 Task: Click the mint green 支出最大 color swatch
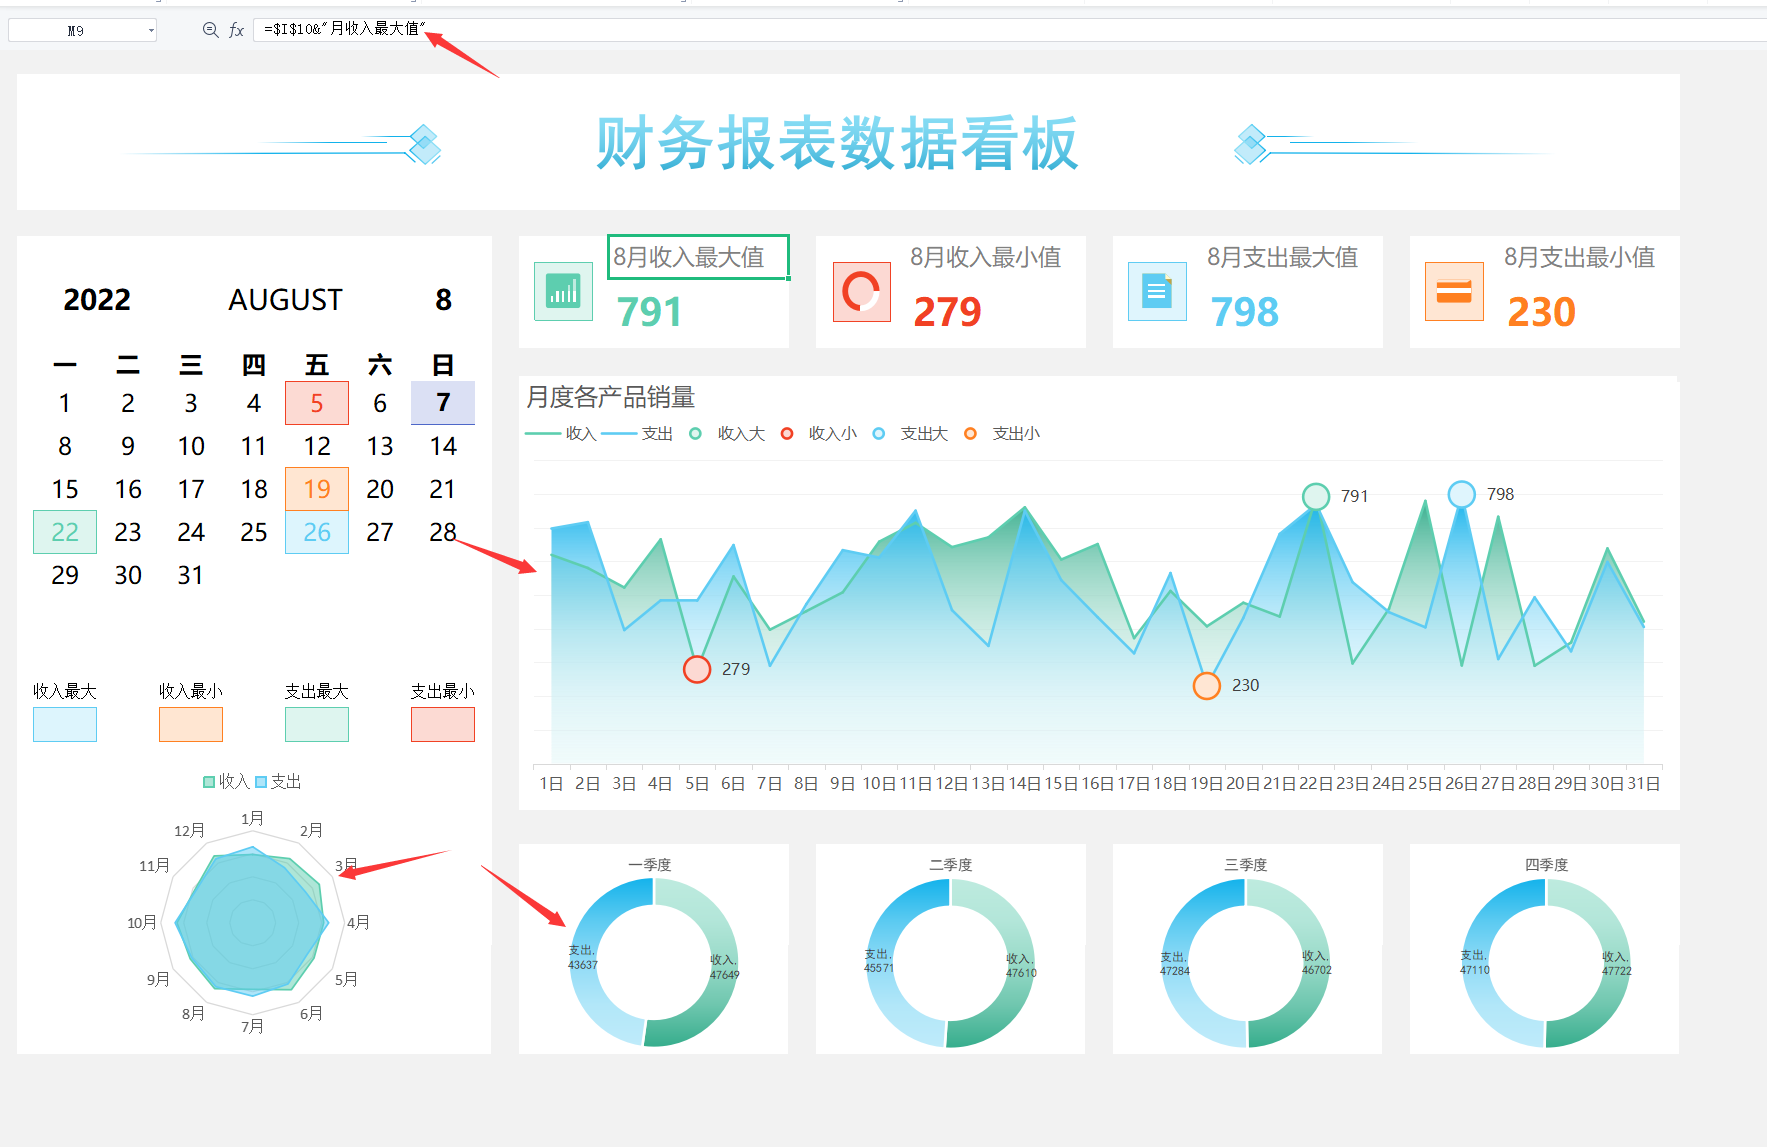point(317,724)
